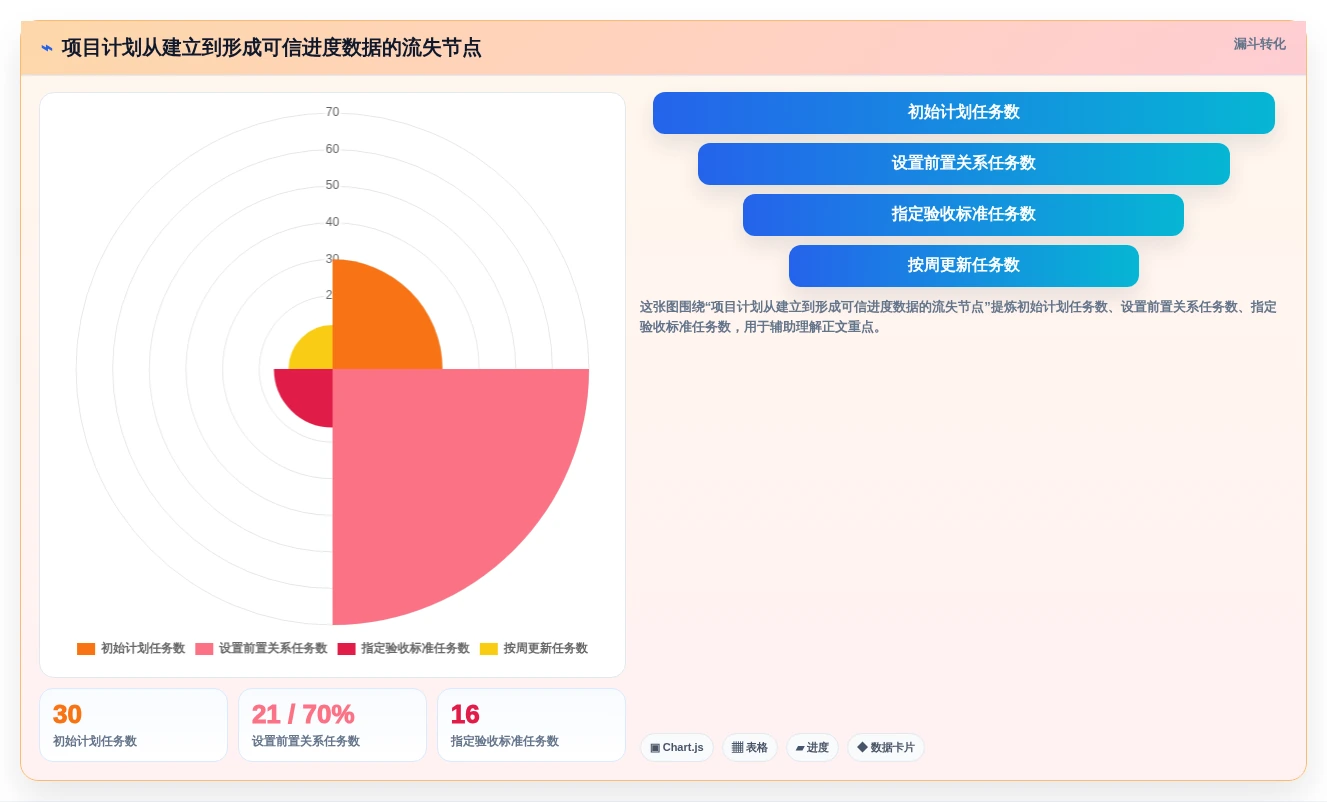Viewport: 1327px width, 802px height.
Task: Toggle 初始计划任务数 legend orange swatch
Action: pos(86,649)
